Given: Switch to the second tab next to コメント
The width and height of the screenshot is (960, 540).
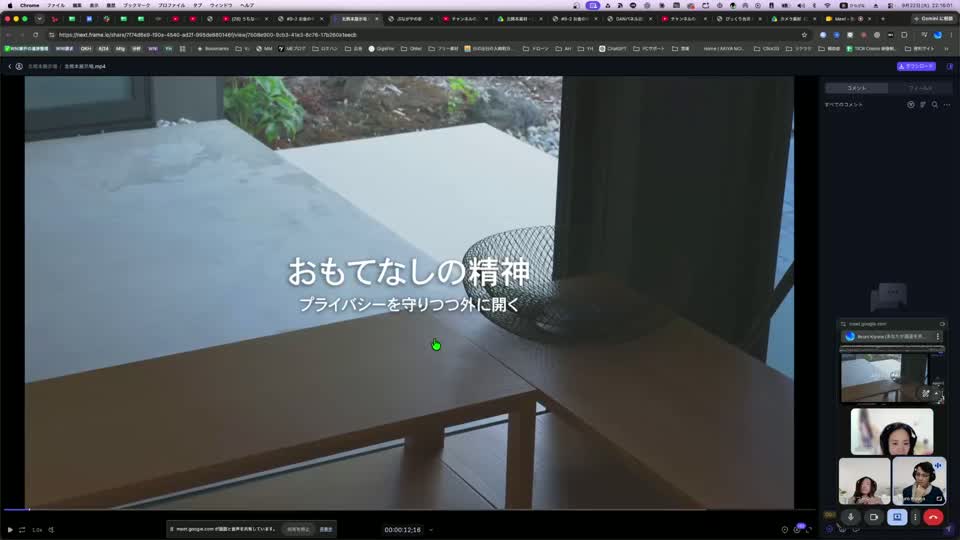Looking at the screenshot, I should pos(920,88).
